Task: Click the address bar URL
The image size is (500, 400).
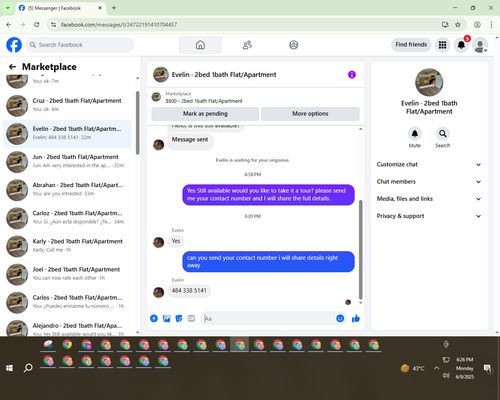Action: click(119, 24)
